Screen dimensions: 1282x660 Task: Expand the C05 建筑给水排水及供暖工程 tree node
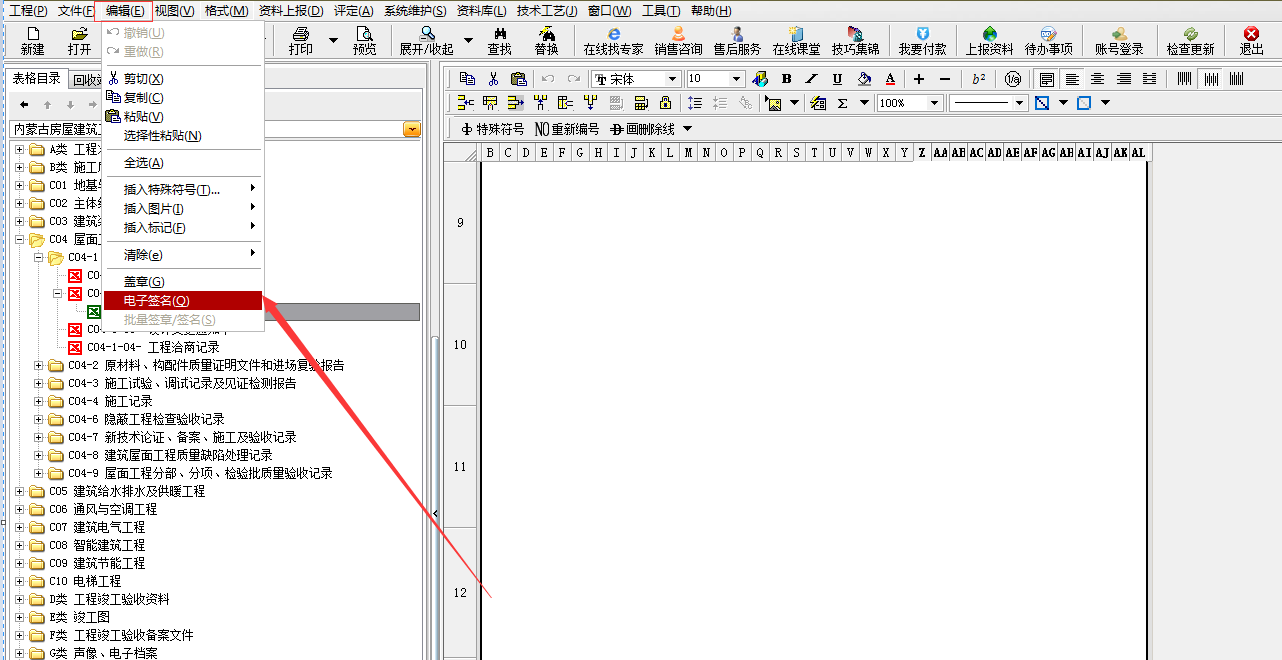click(x=20, y=491)
